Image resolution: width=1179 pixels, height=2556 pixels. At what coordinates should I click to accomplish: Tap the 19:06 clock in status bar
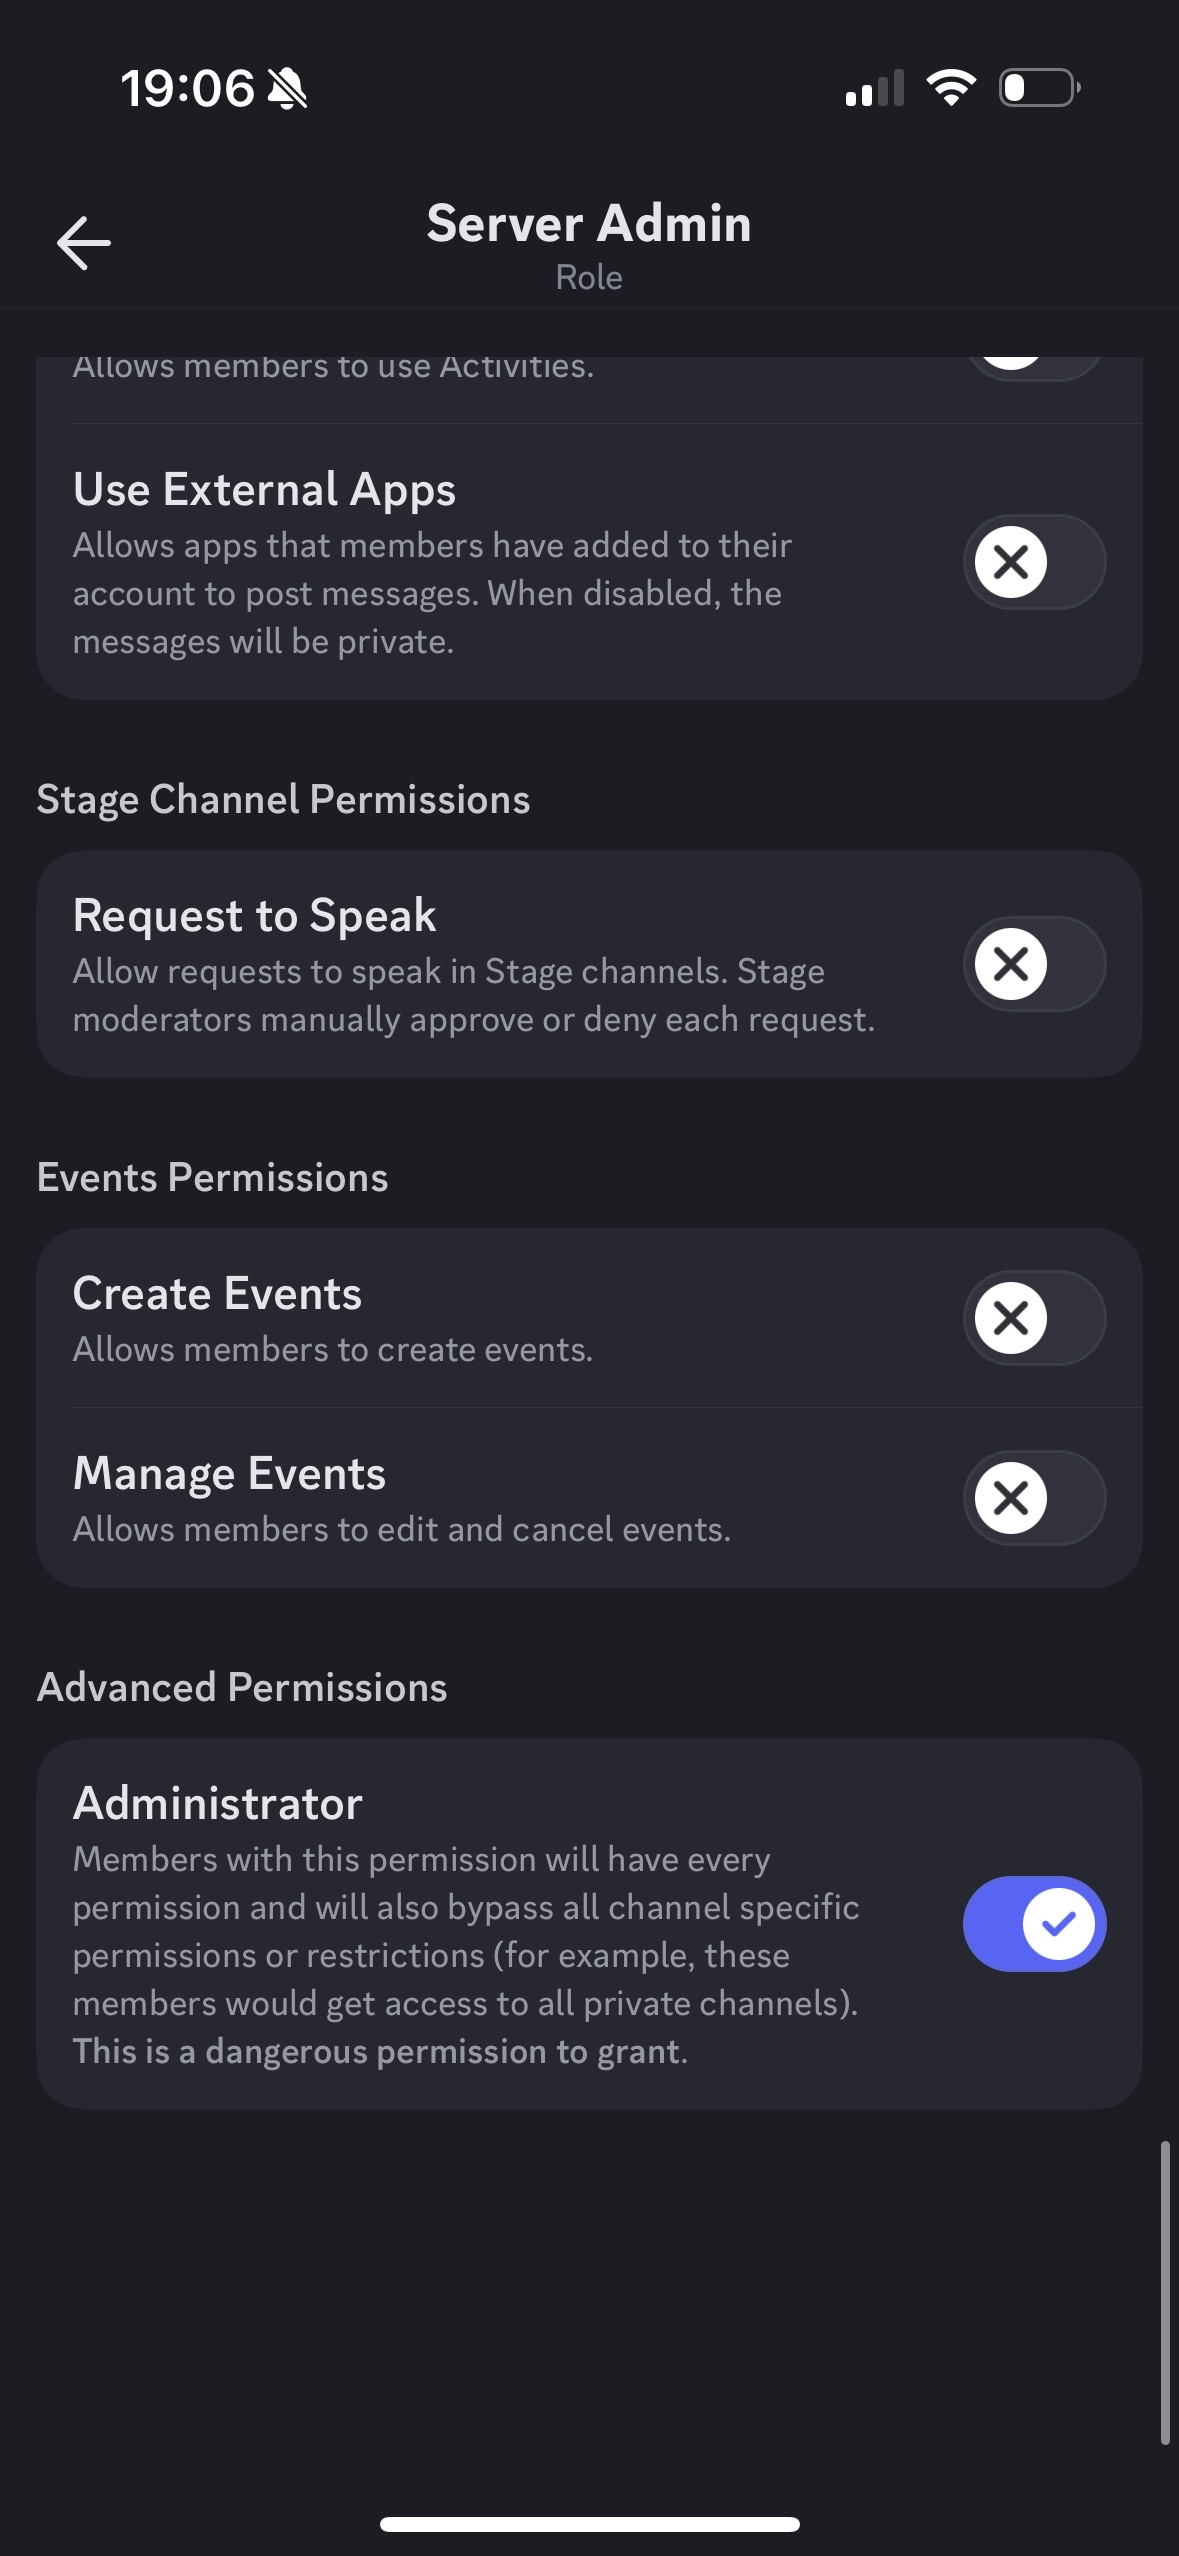click(x=188, y=89)
